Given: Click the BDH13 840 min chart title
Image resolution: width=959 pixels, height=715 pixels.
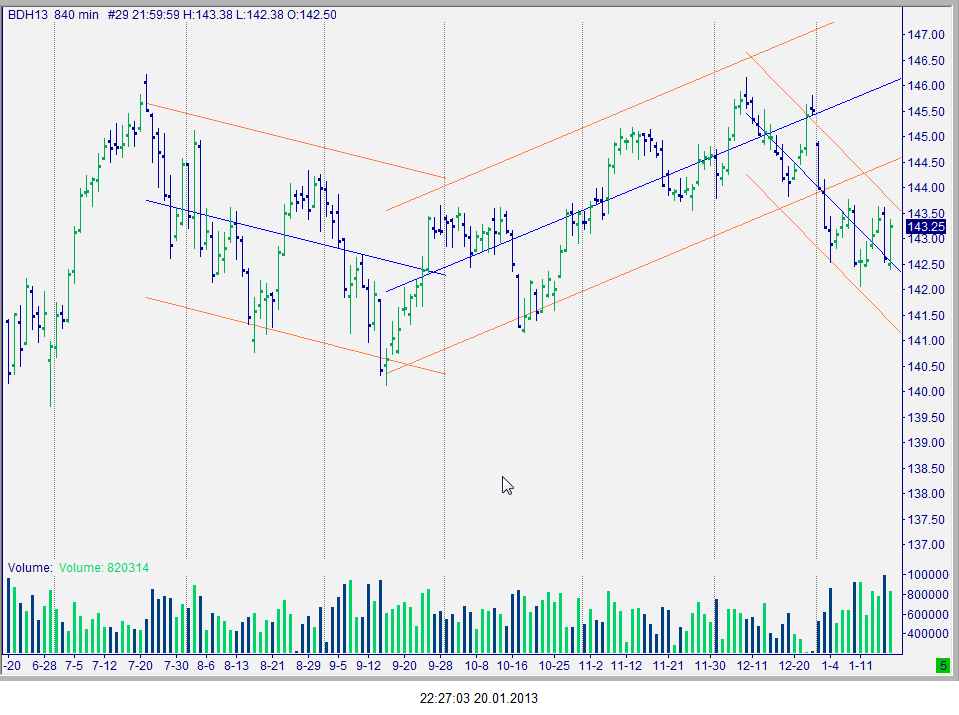Looking at the screenshot, I should click(x=53, y=15).
